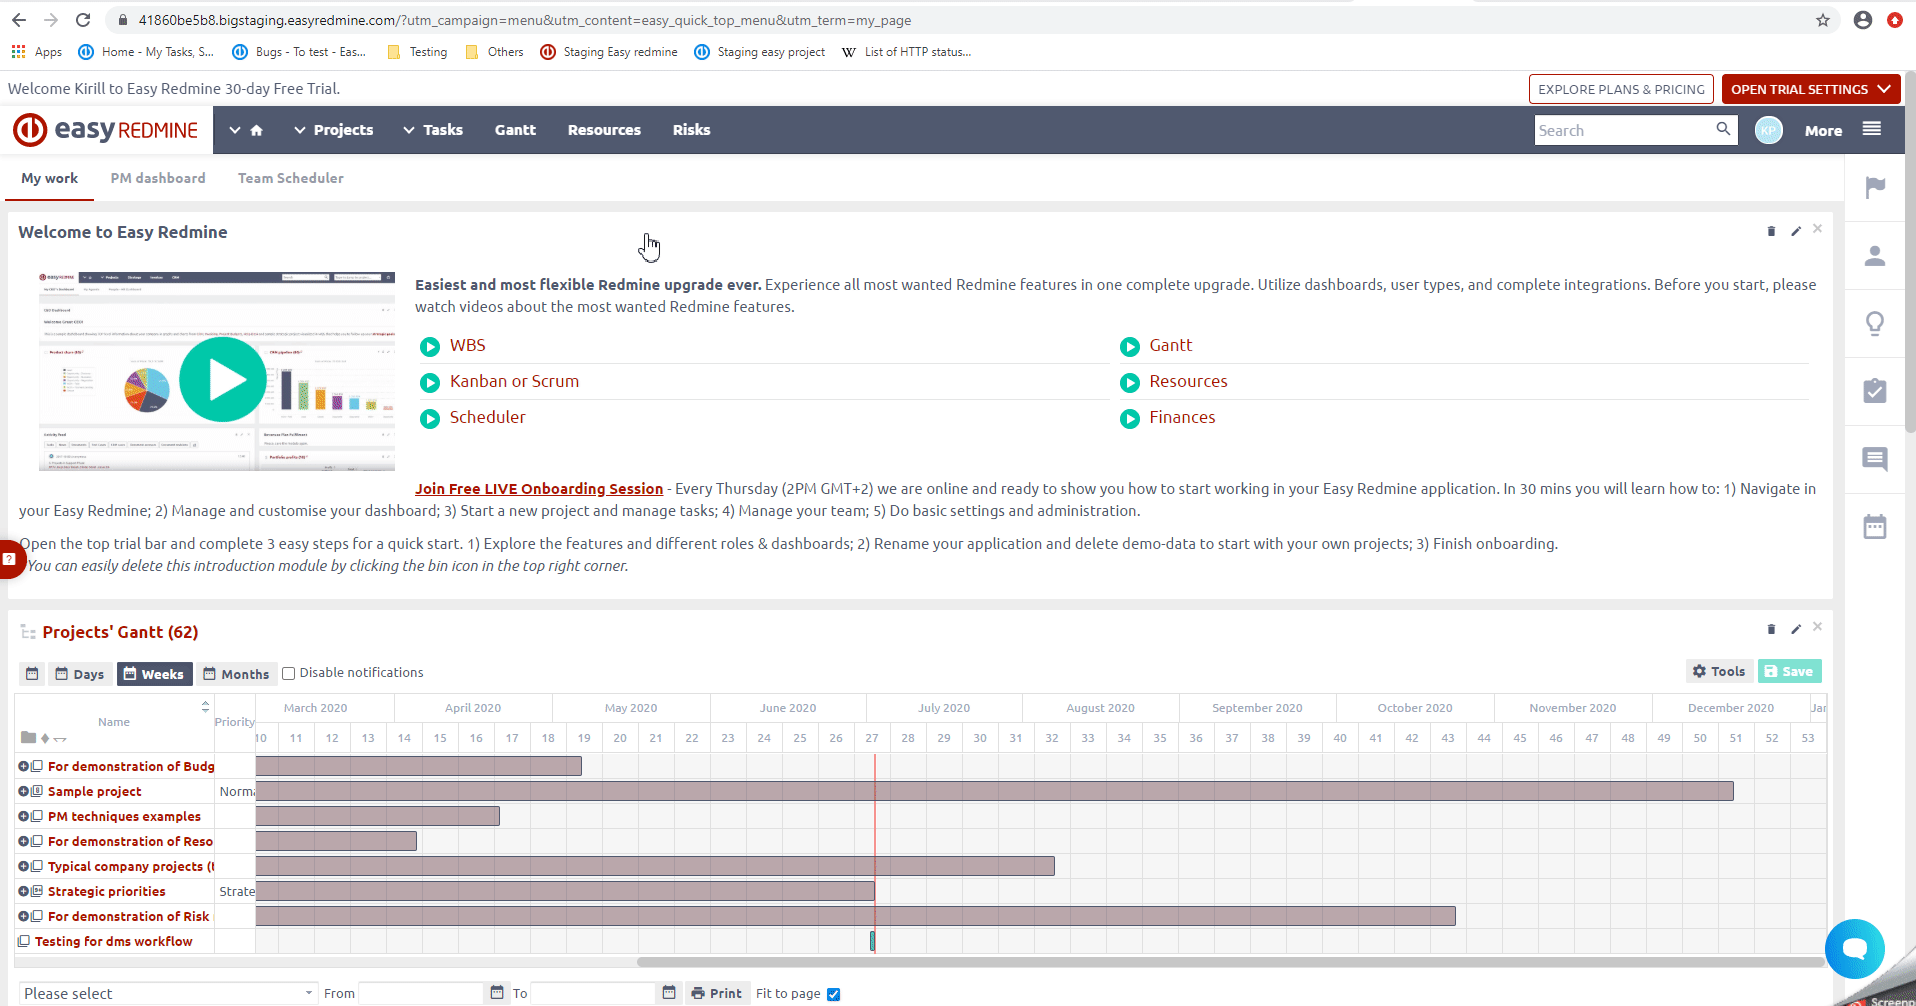Click Join Free LIVE Onboarding Session link
Viewport: 1916px width, 1006px height.
pyautogui.click(x=539, y=489)
